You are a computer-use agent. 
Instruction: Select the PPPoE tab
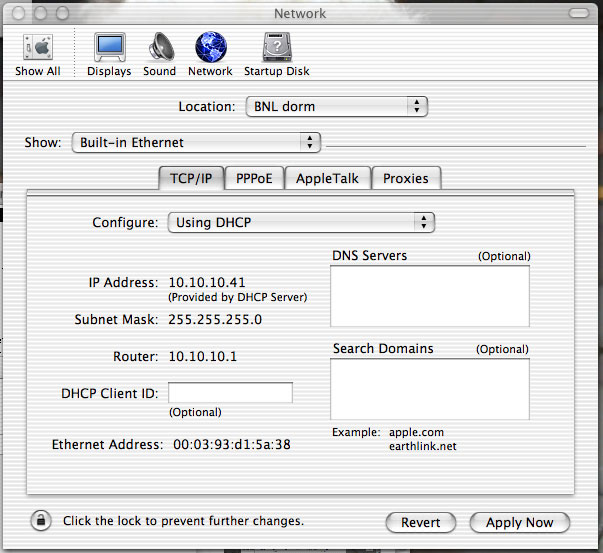254,178
